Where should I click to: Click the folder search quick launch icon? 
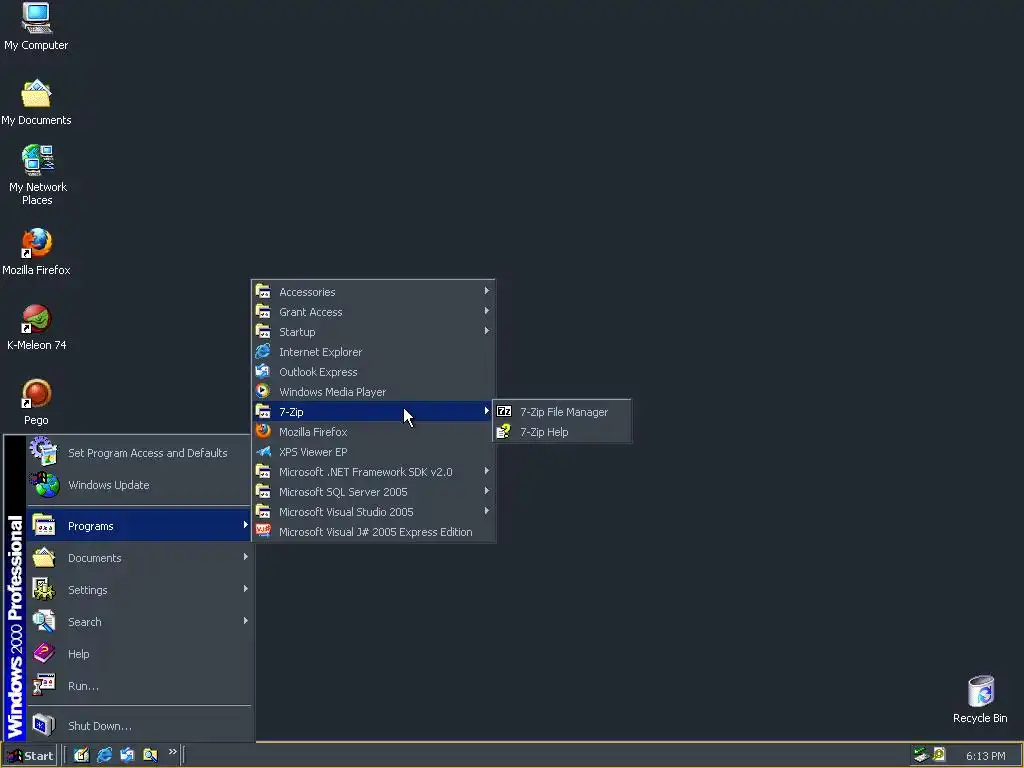(150, 755)
